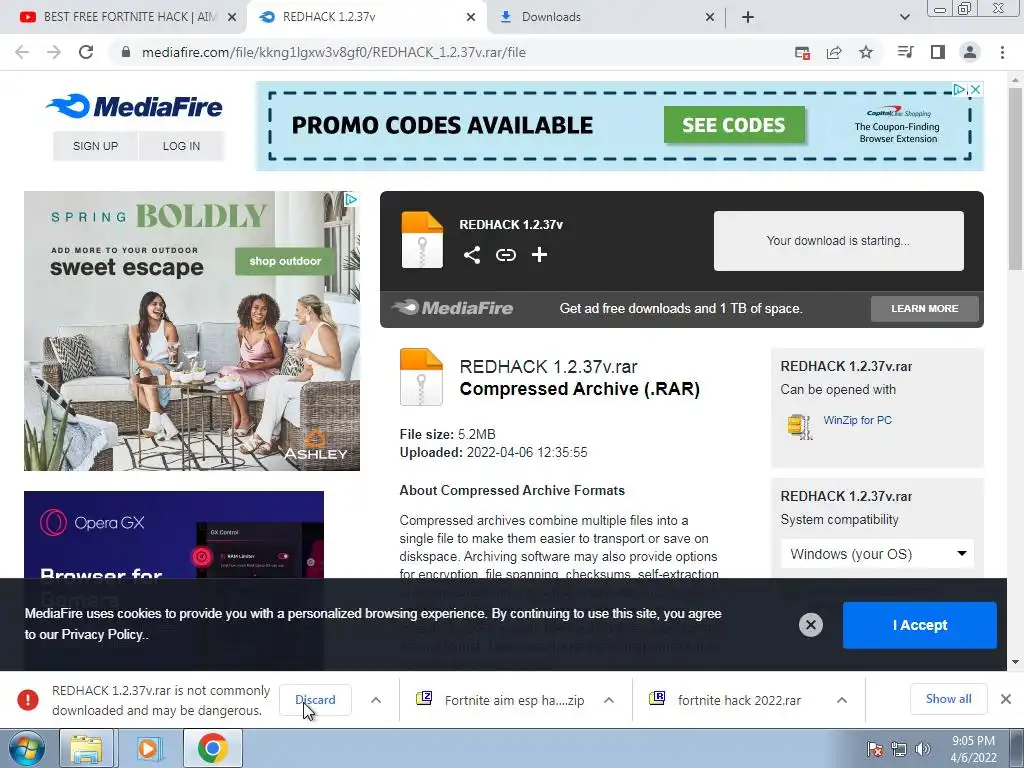
Task: Open the Chrome three-dot menu
Action: (1002, 52)
